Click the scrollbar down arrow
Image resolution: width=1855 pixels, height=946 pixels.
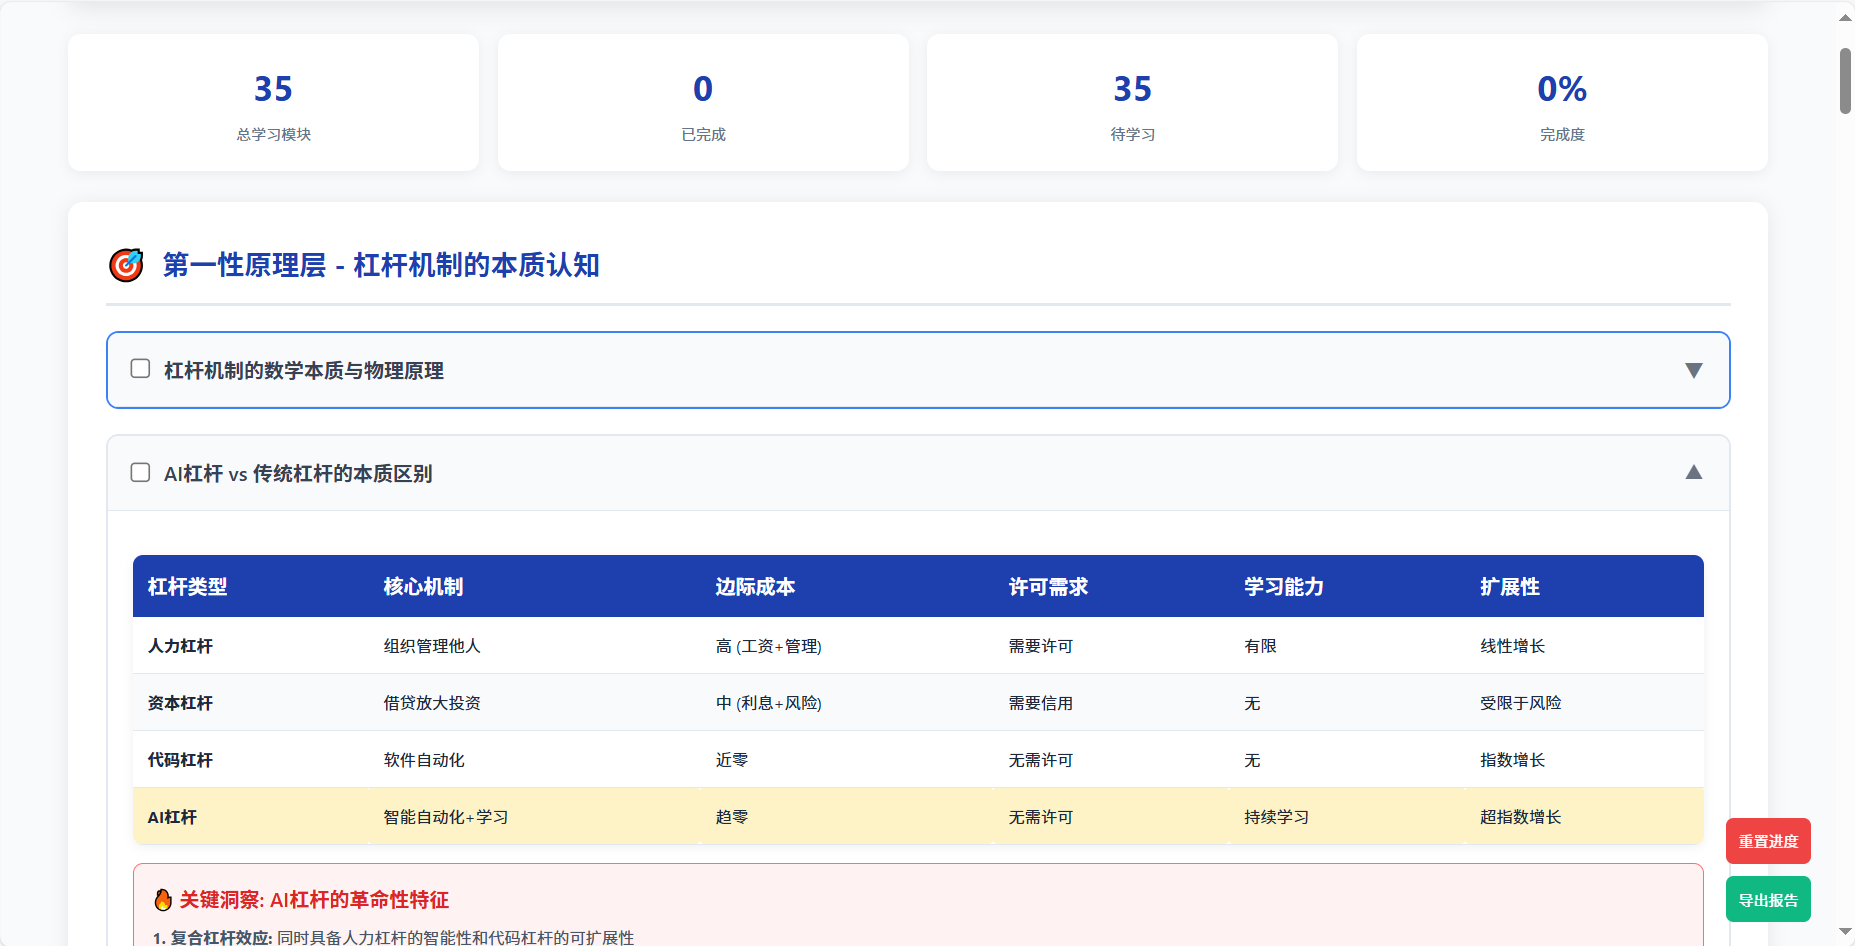pos(1845,932)
